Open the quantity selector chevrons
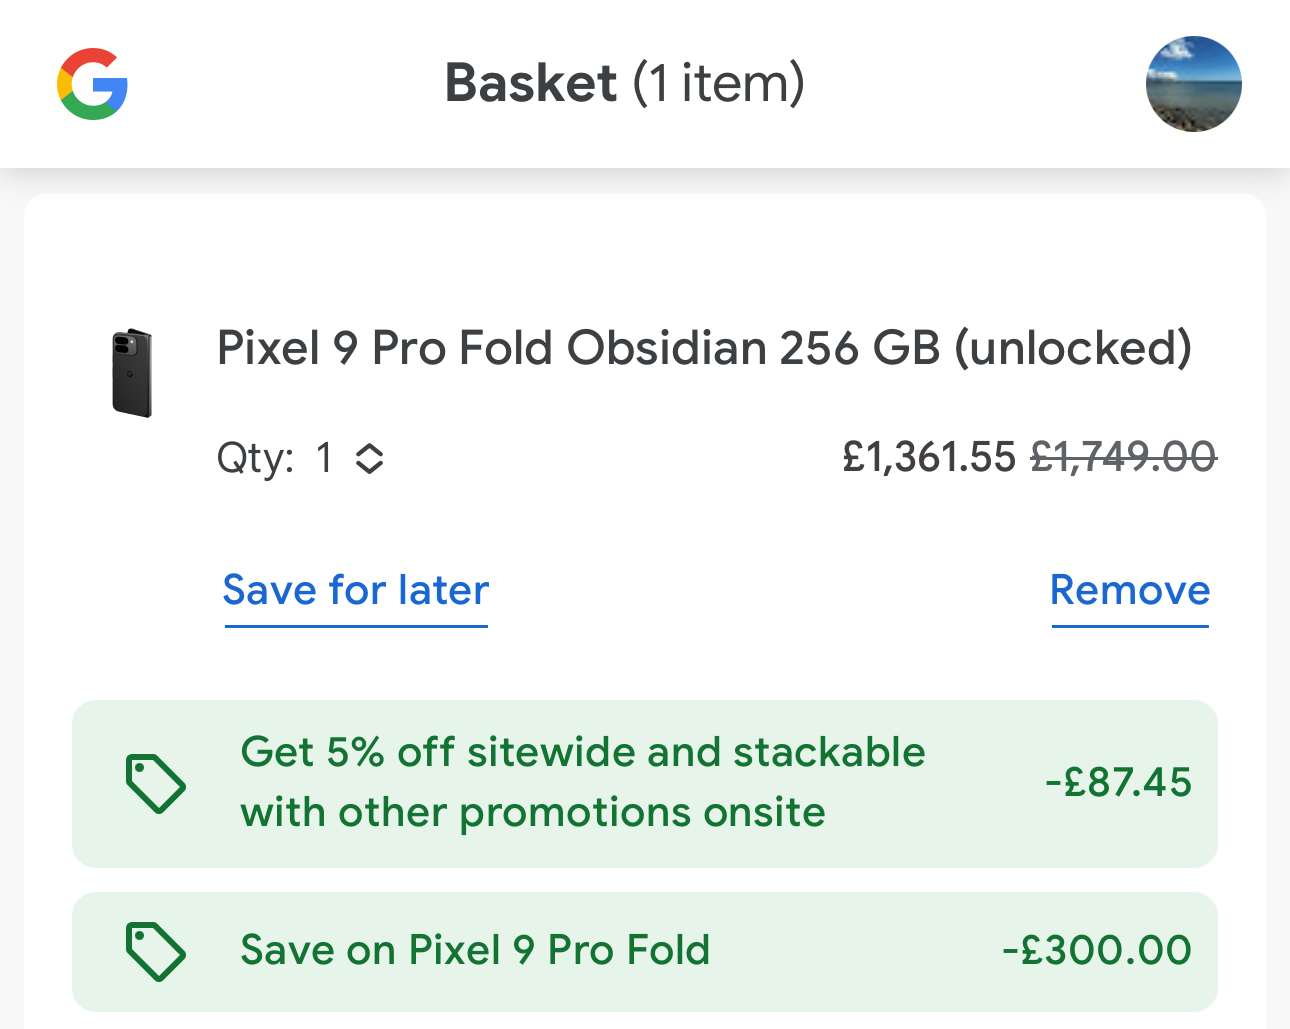Viewport: 1290px width, 1029px height. click(370, 459)
